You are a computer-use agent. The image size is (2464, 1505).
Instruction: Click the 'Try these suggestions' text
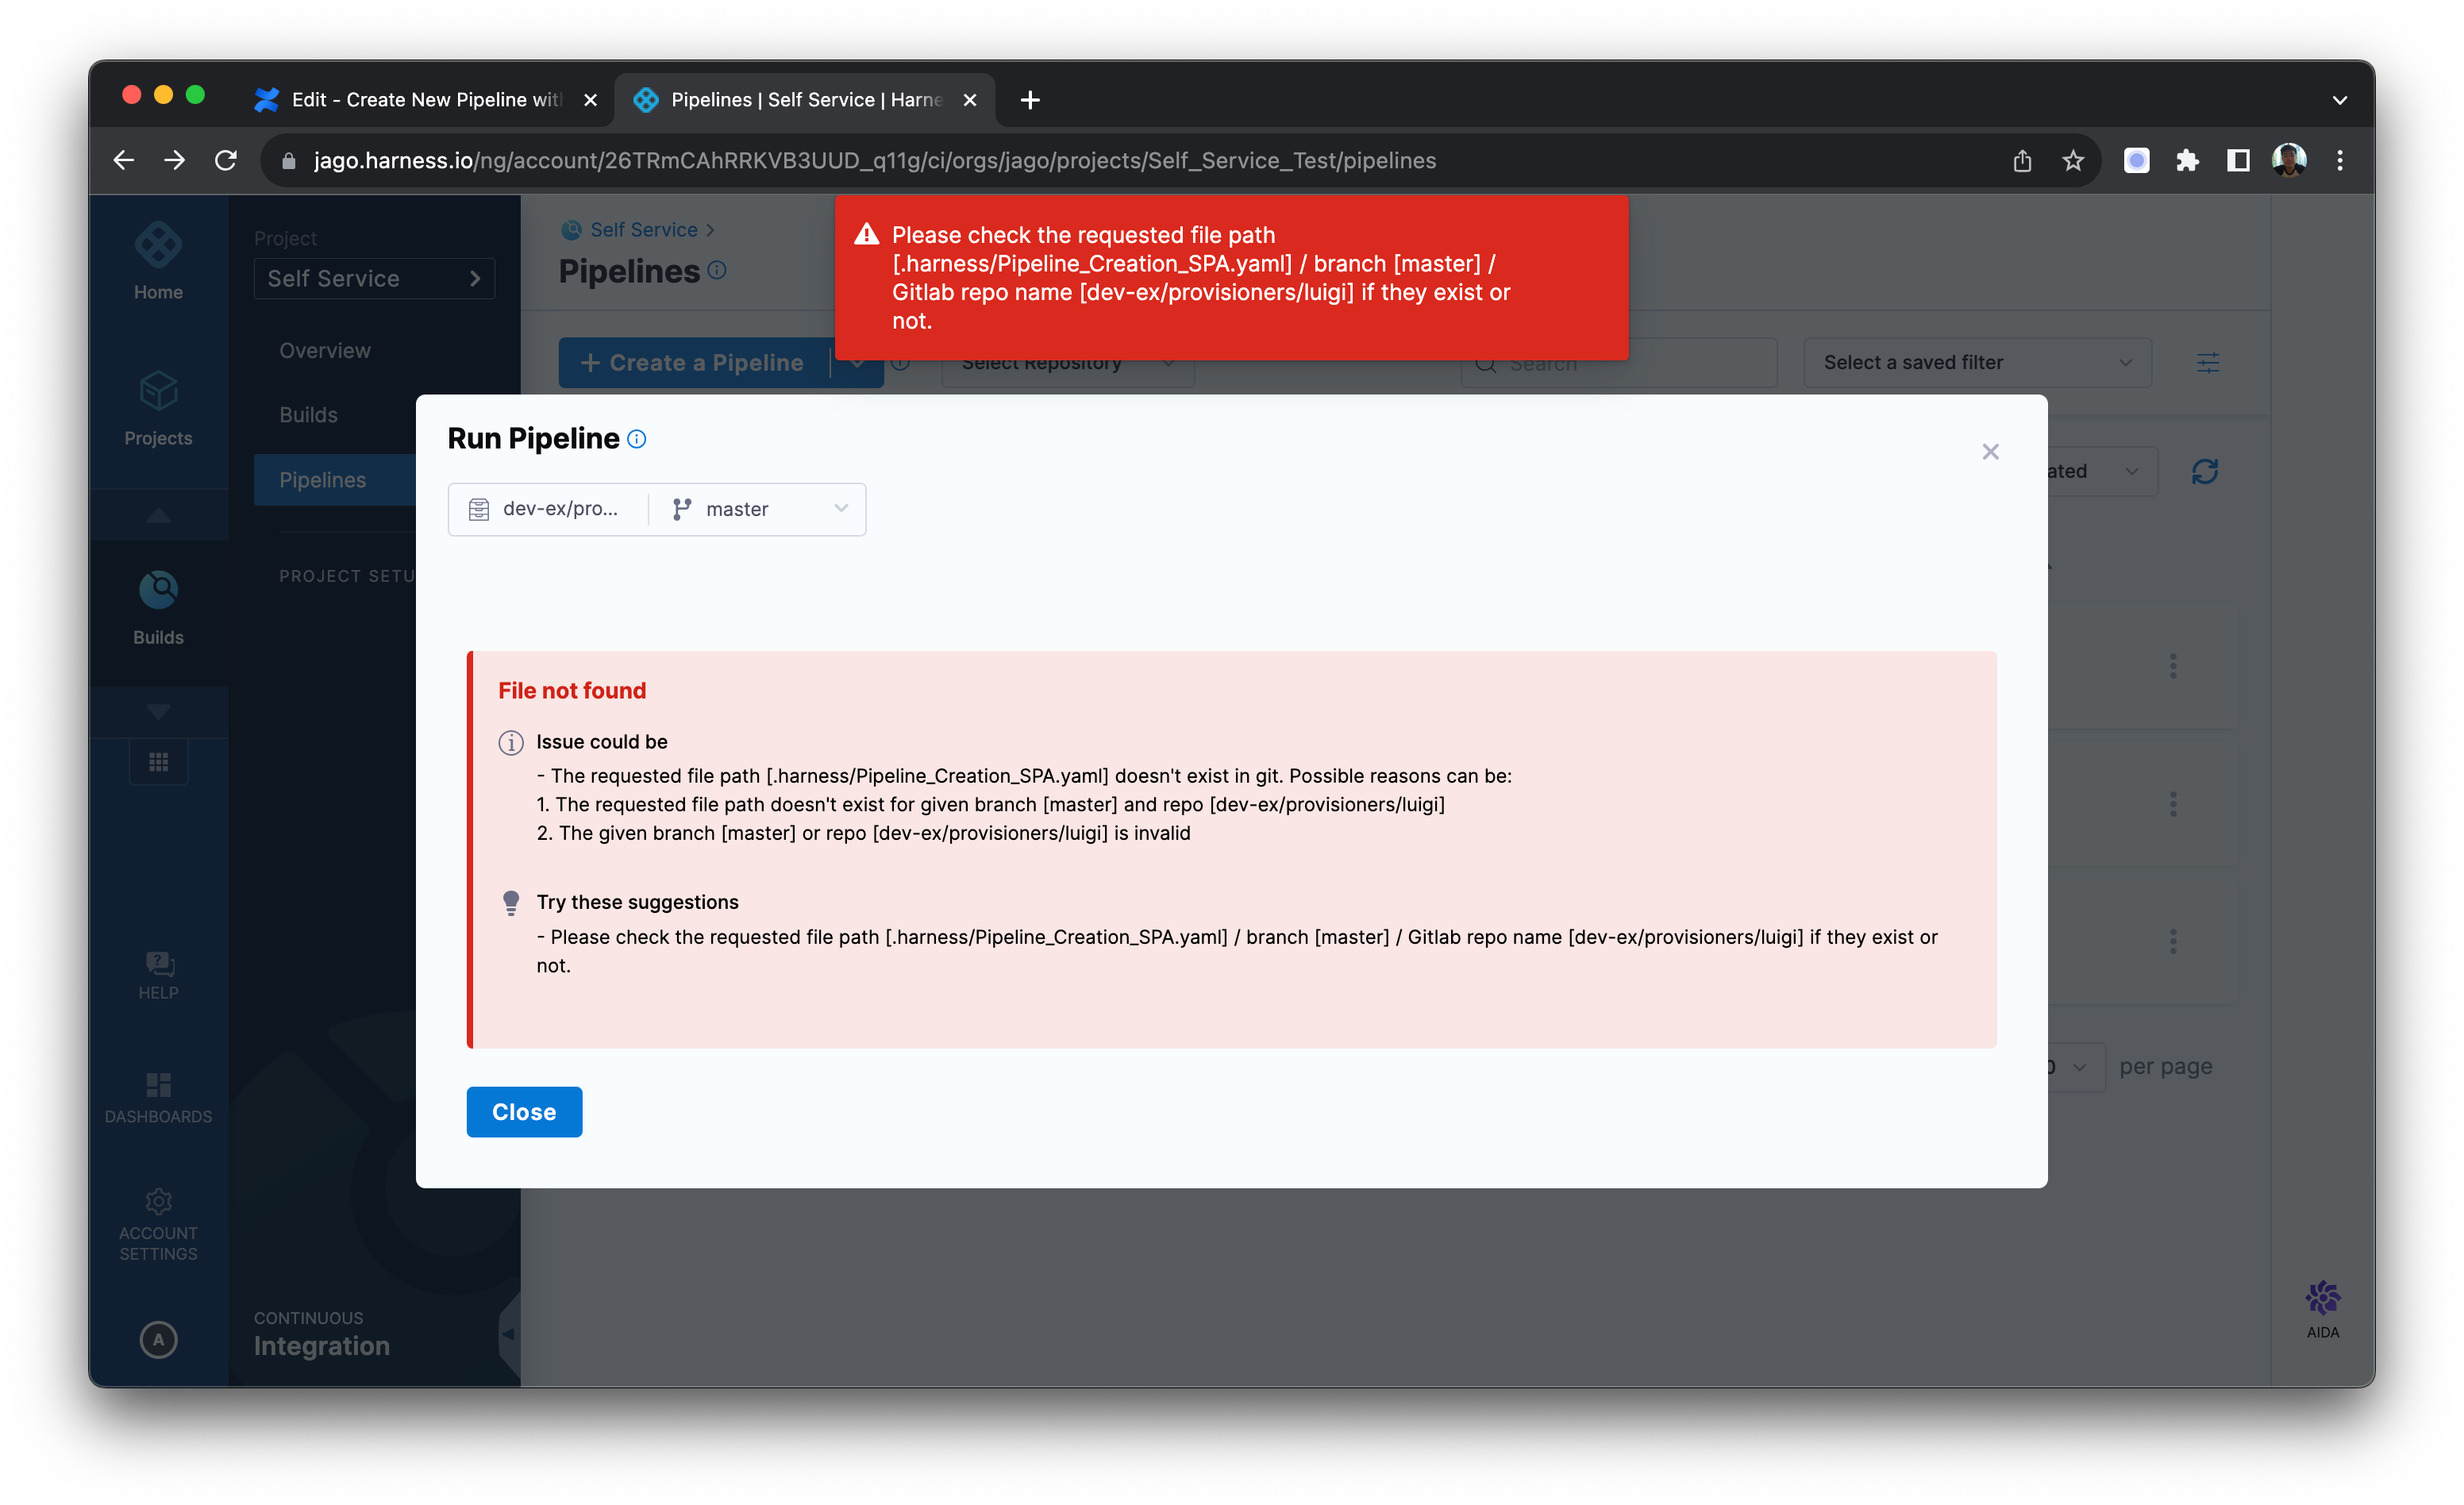click(x=637, y=901)
